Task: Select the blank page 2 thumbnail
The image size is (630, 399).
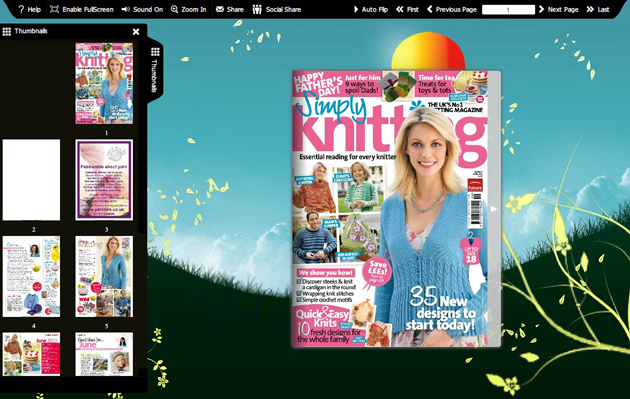Action: [x=31, y=180]
